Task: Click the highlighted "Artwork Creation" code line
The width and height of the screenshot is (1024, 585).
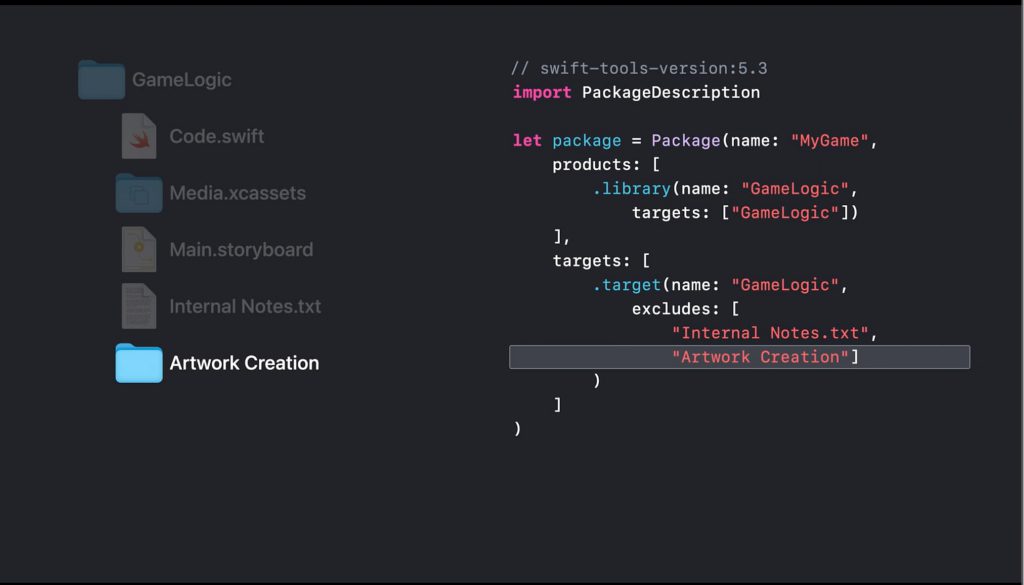Action: [739, 357]
